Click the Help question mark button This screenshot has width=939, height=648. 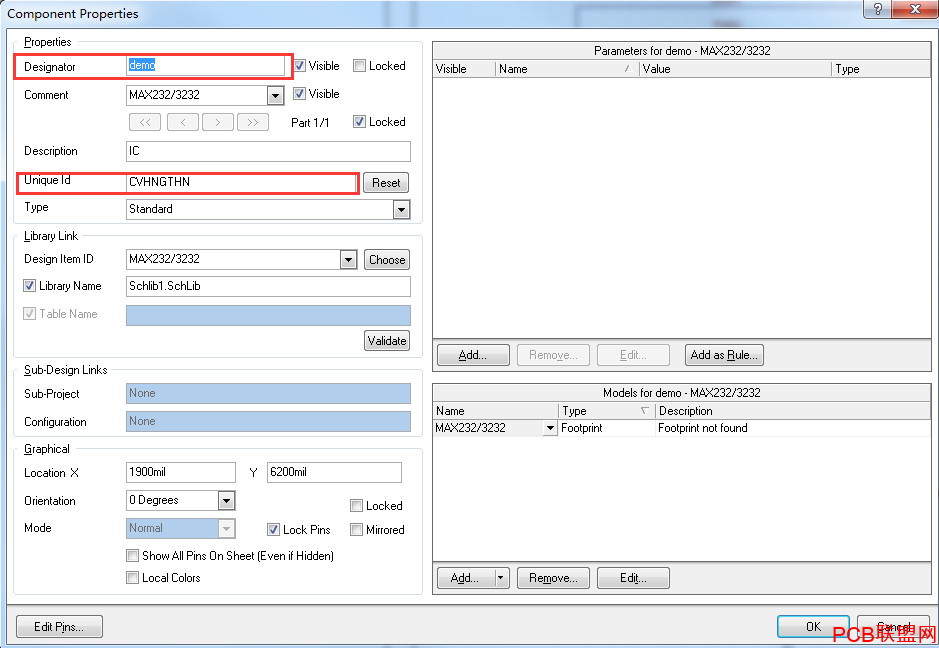point(877,8)
